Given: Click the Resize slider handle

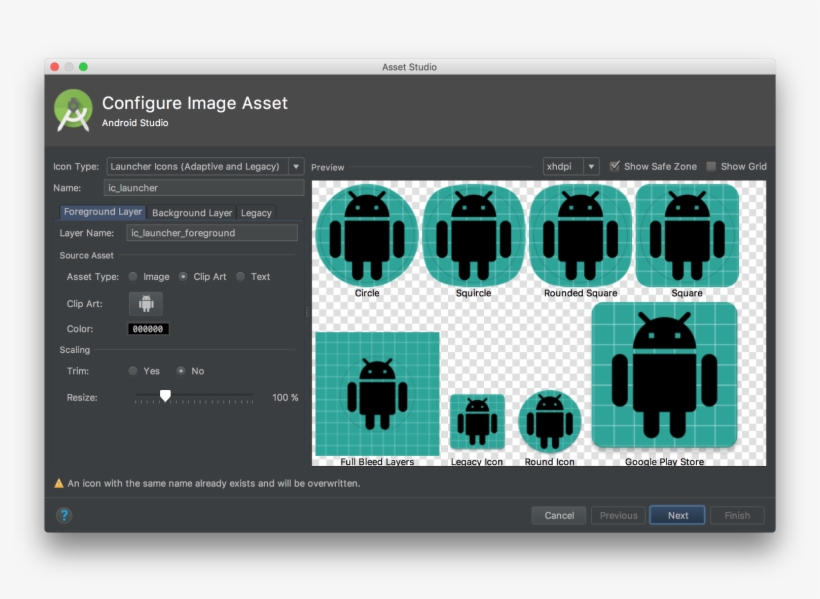Looking at the screenshot, I should click(165, 395).
